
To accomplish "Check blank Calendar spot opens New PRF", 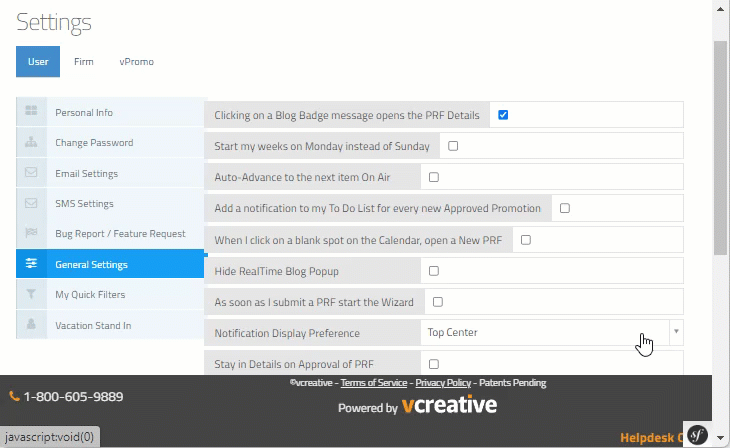I will pyautogui.click(x=526, y=240).
